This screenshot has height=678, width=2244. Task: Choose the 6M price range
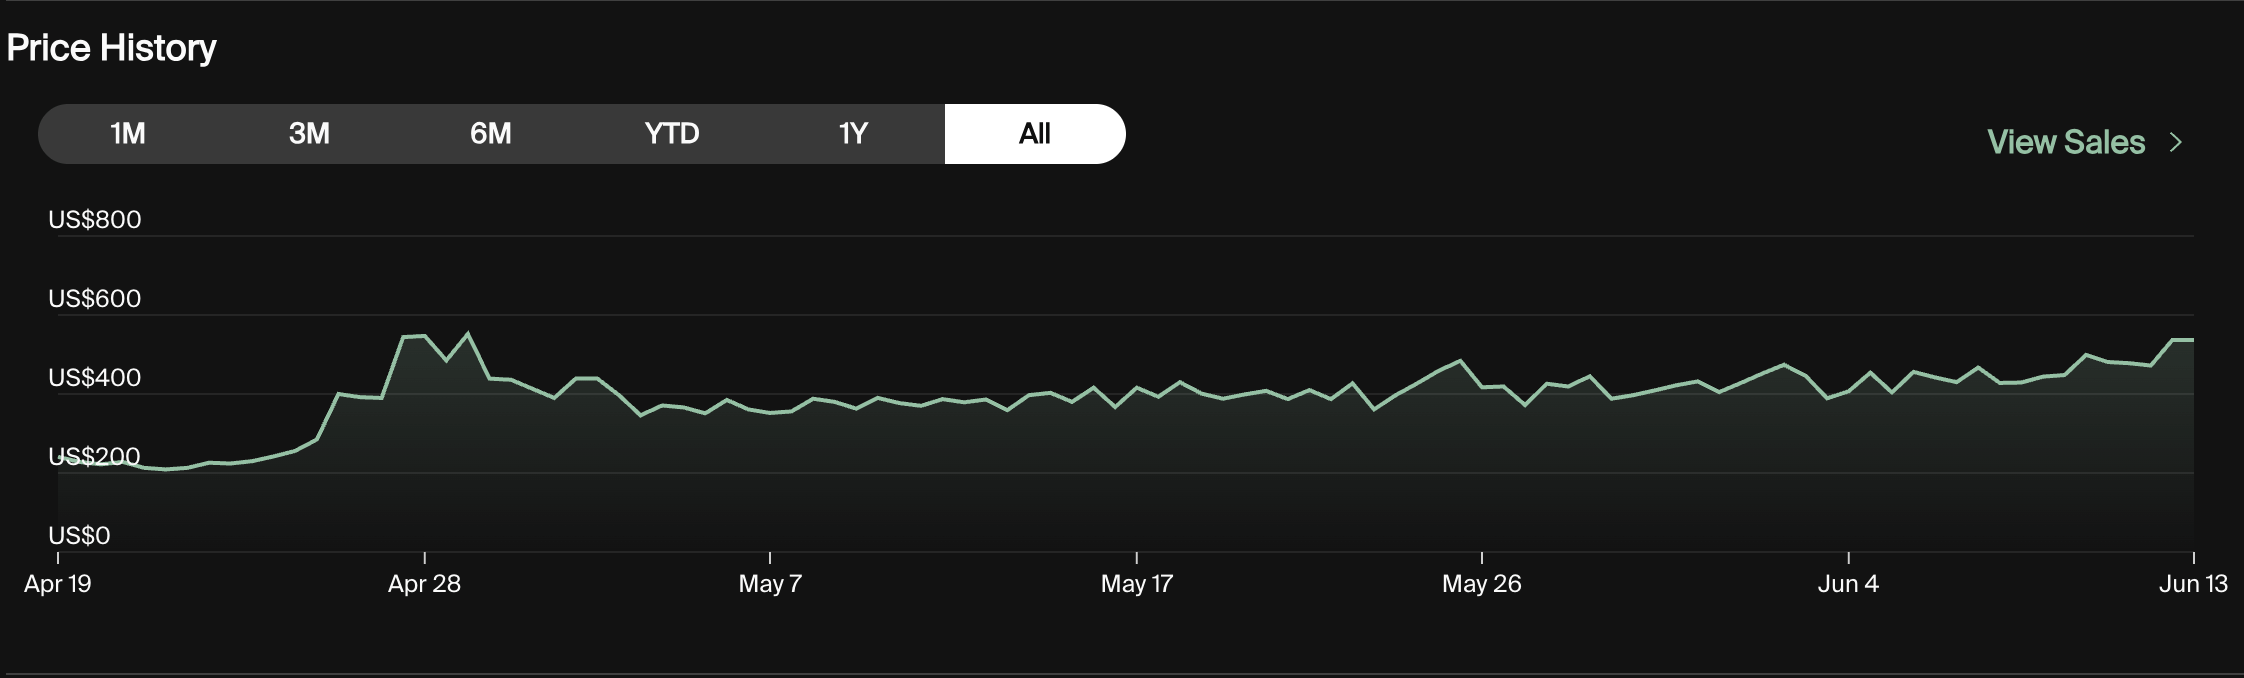(x=491, y=134)
